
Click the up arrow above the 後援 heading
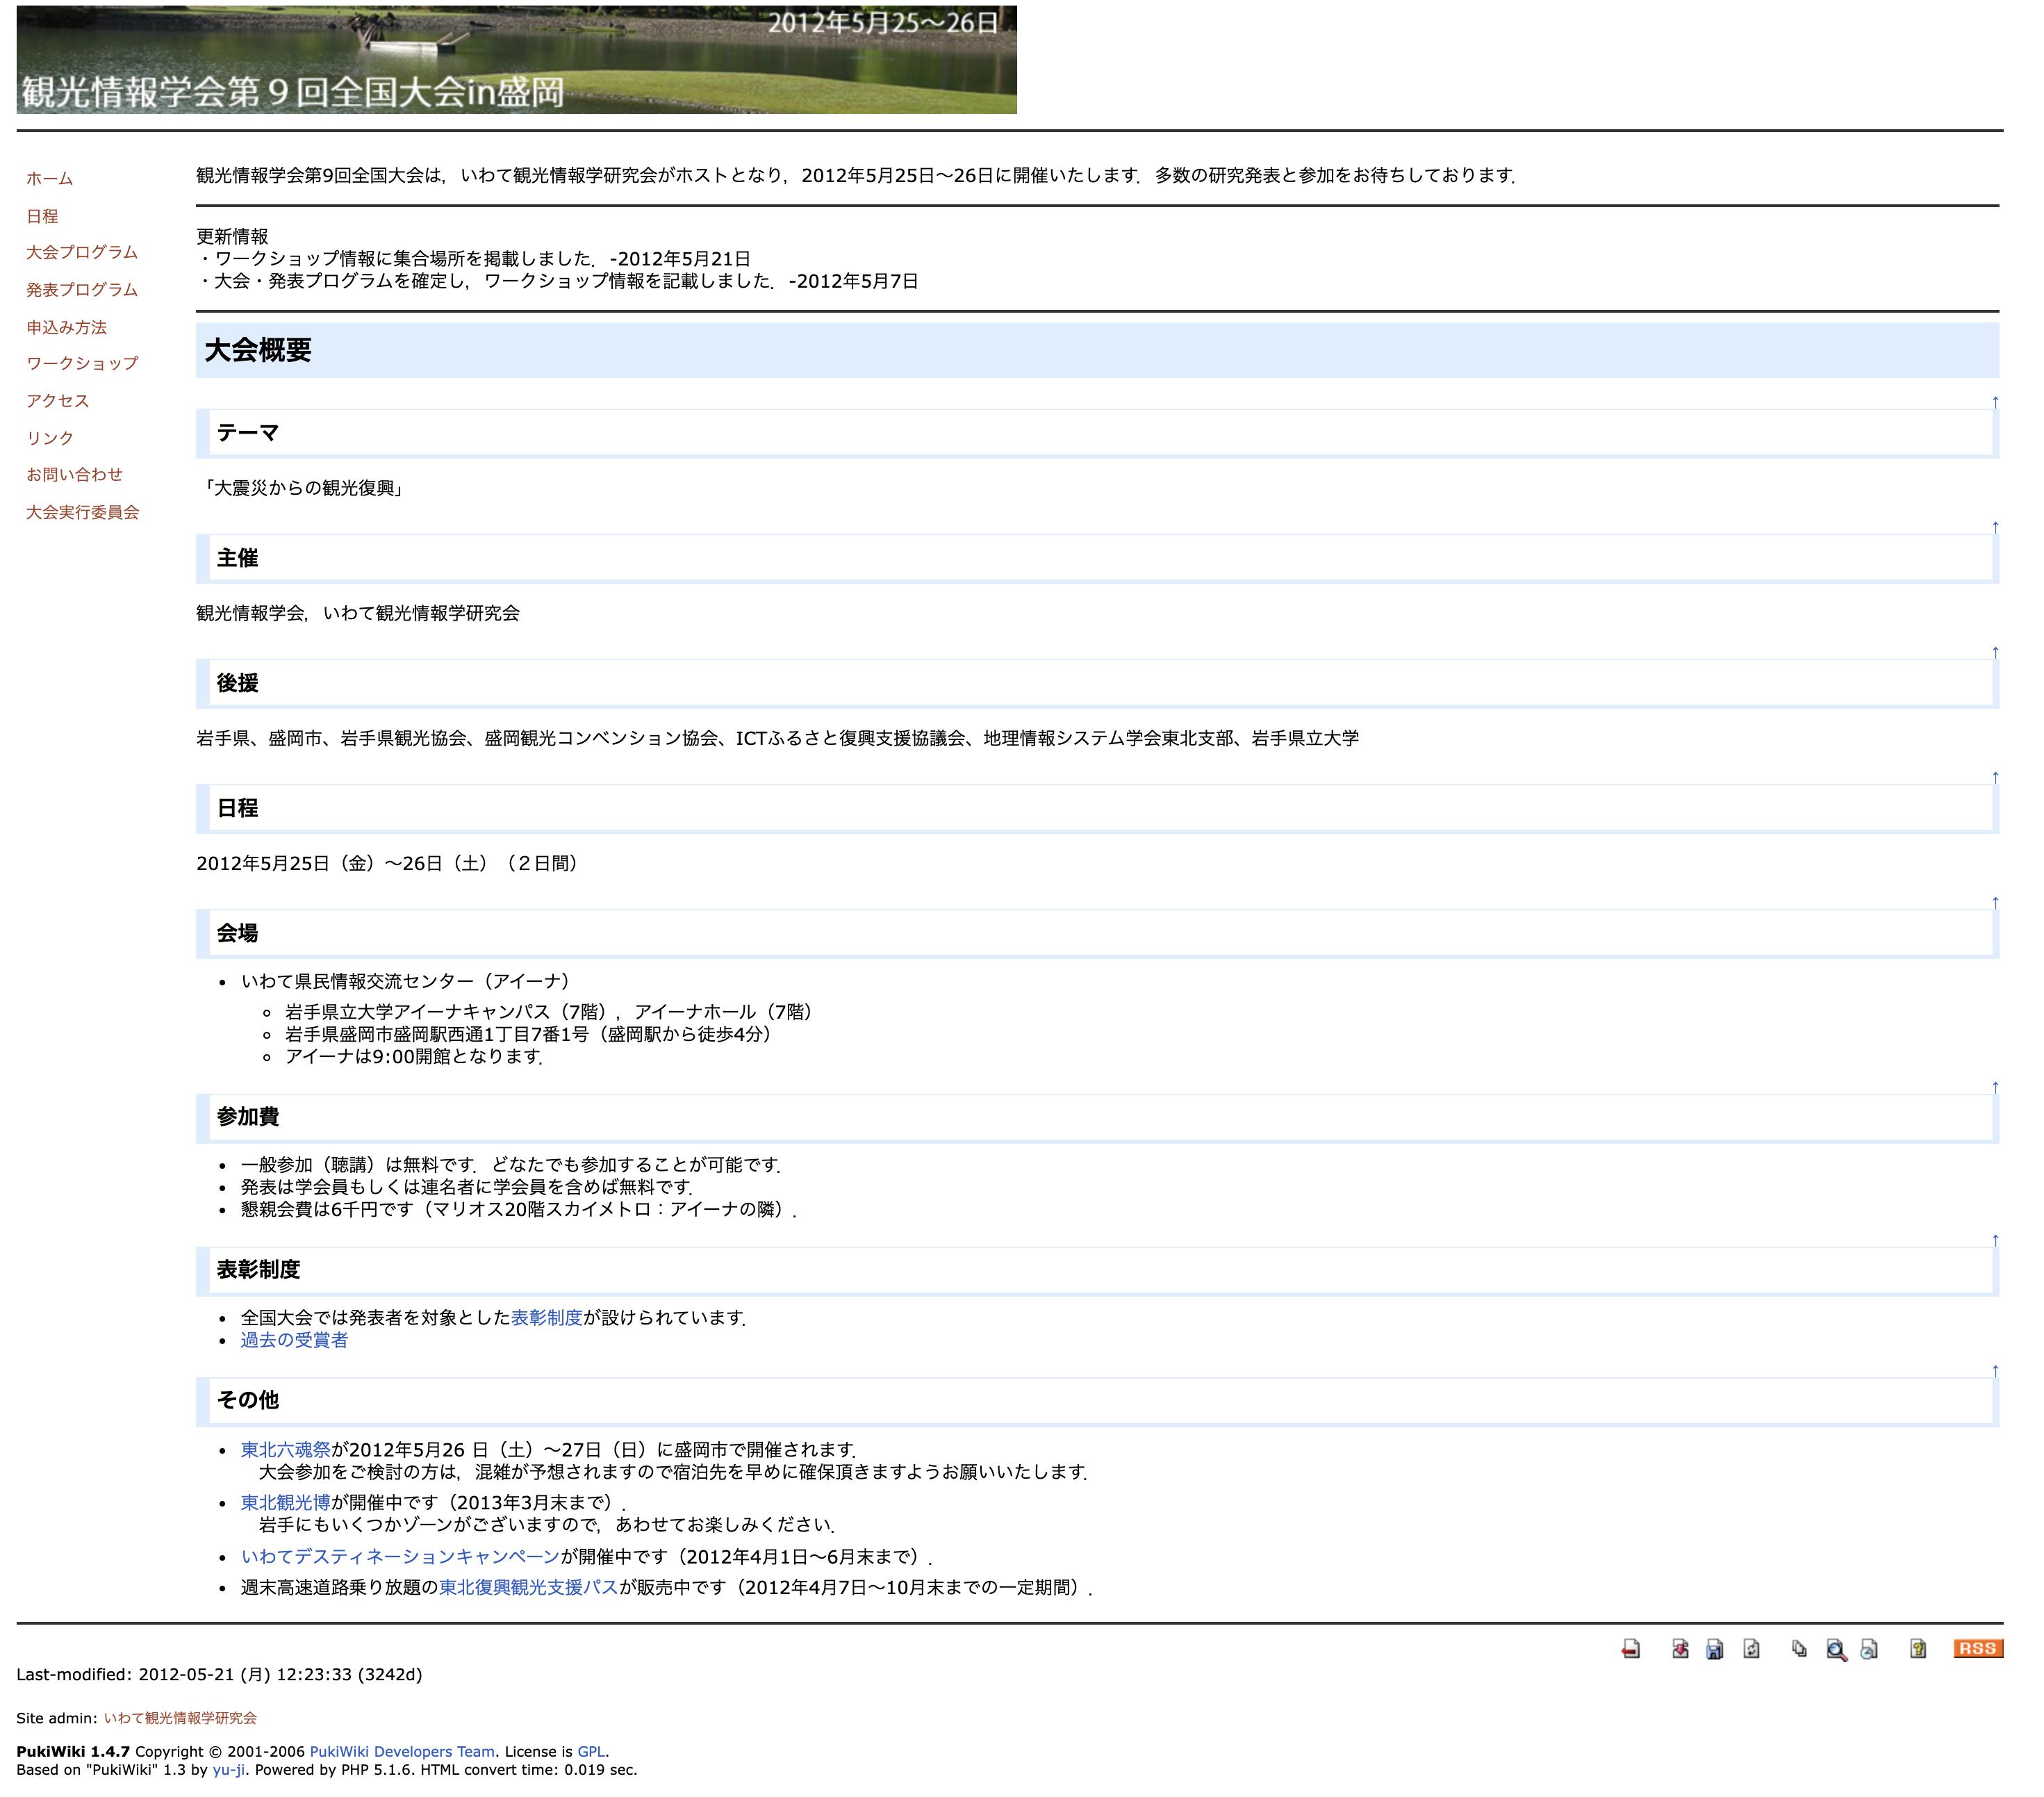pyautogui.click(x=1995, y=652)
